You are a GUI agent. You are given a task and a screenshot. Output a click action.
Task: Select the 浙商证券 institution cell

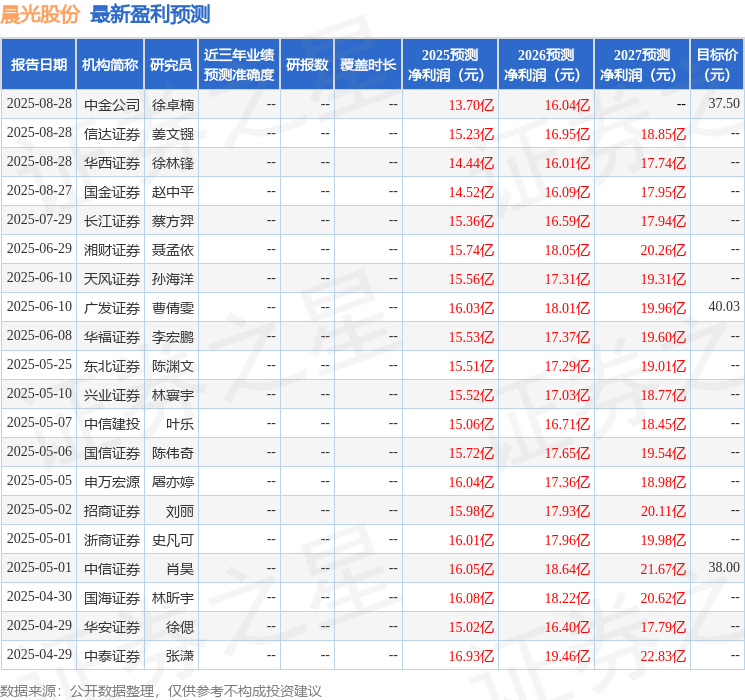[112, 539]
